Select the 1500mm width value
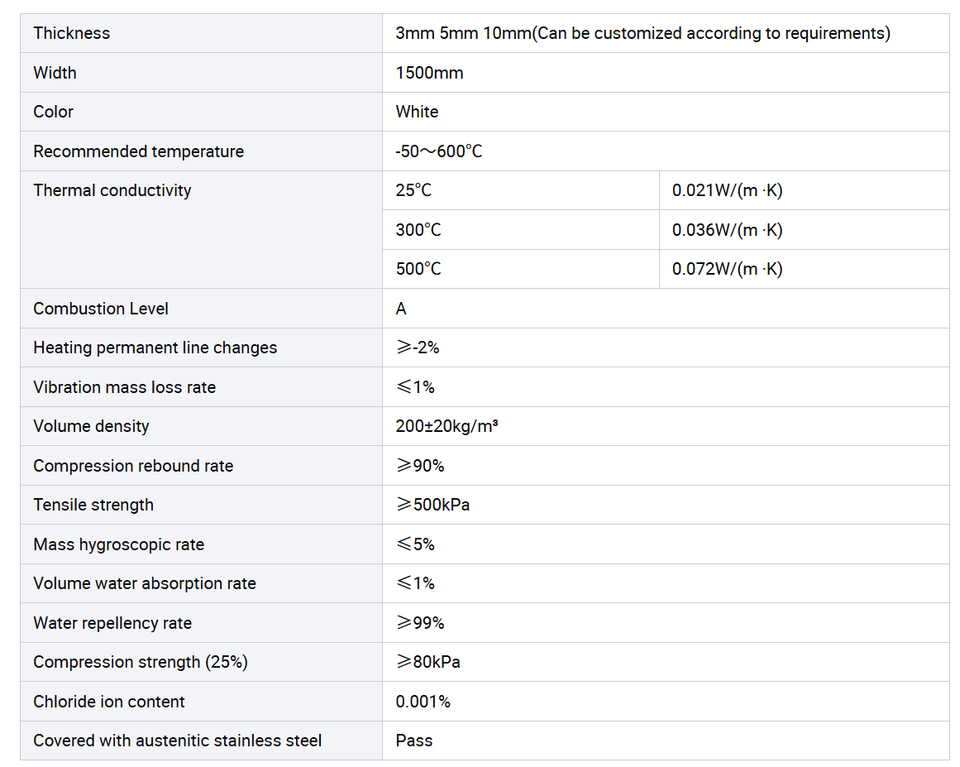Image resolution: width=960 pixels, height=767 pixels. tap(429, 73)
